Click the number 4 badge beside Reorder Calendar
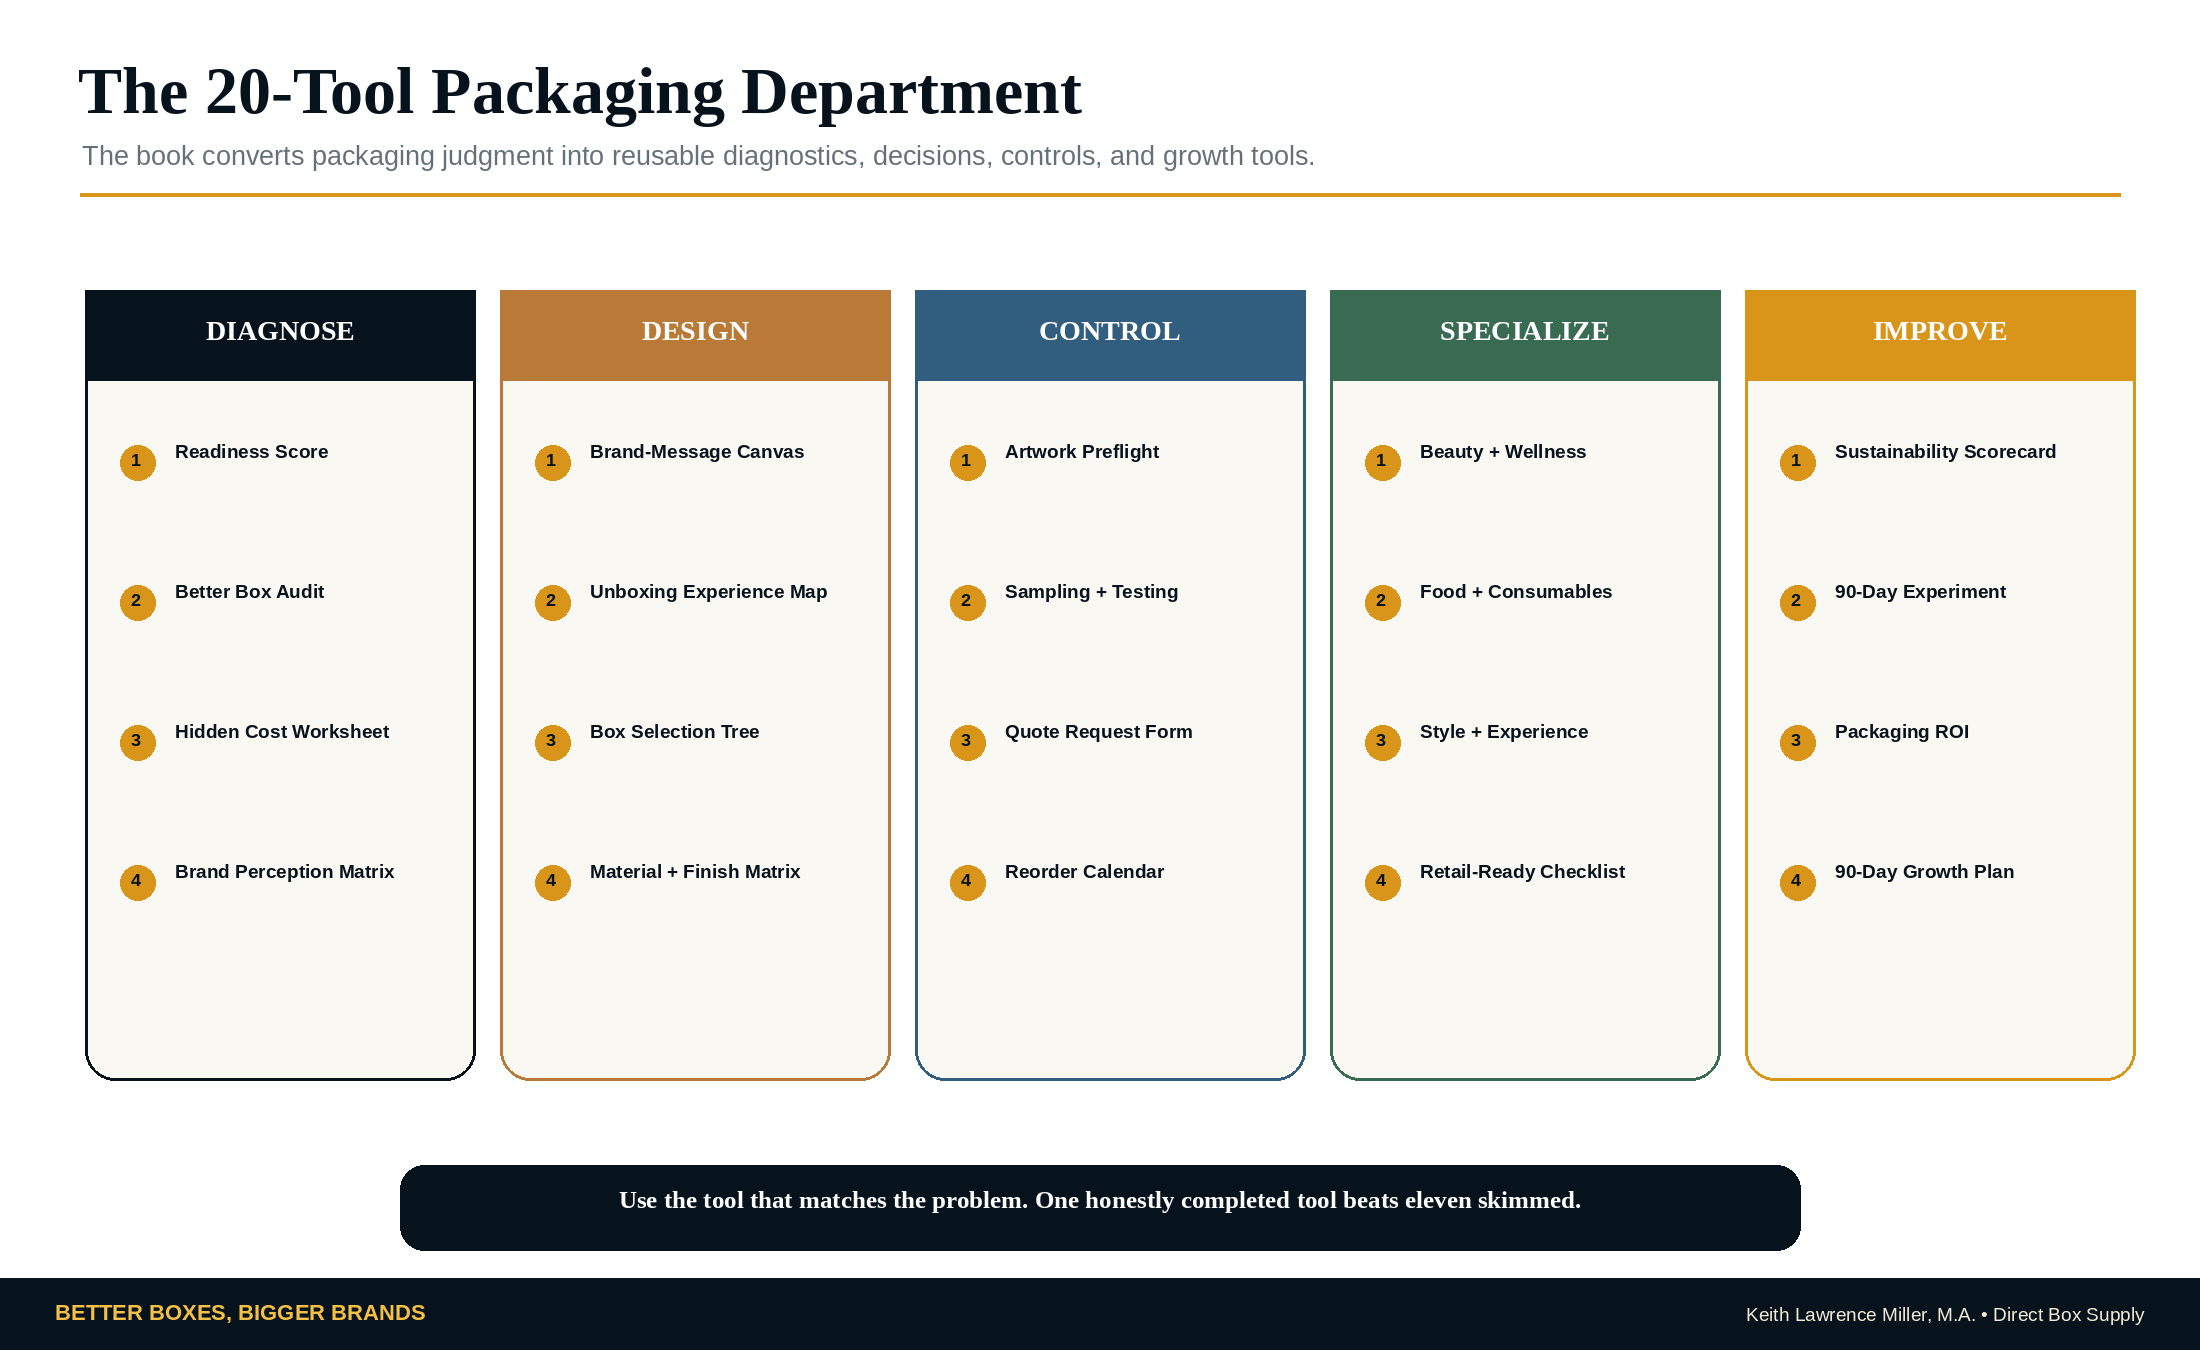 tap(968, 882)
